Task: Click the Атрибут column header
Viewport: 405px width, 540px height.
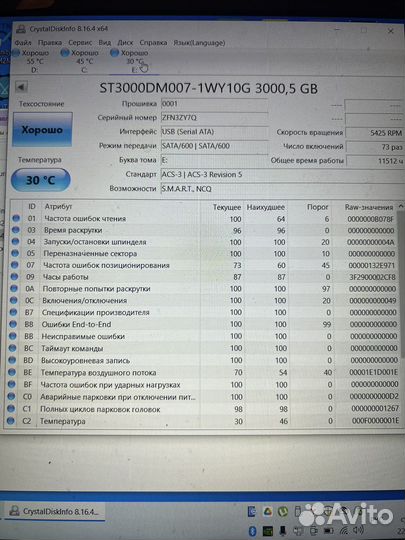Action: [x=58, y=206]
